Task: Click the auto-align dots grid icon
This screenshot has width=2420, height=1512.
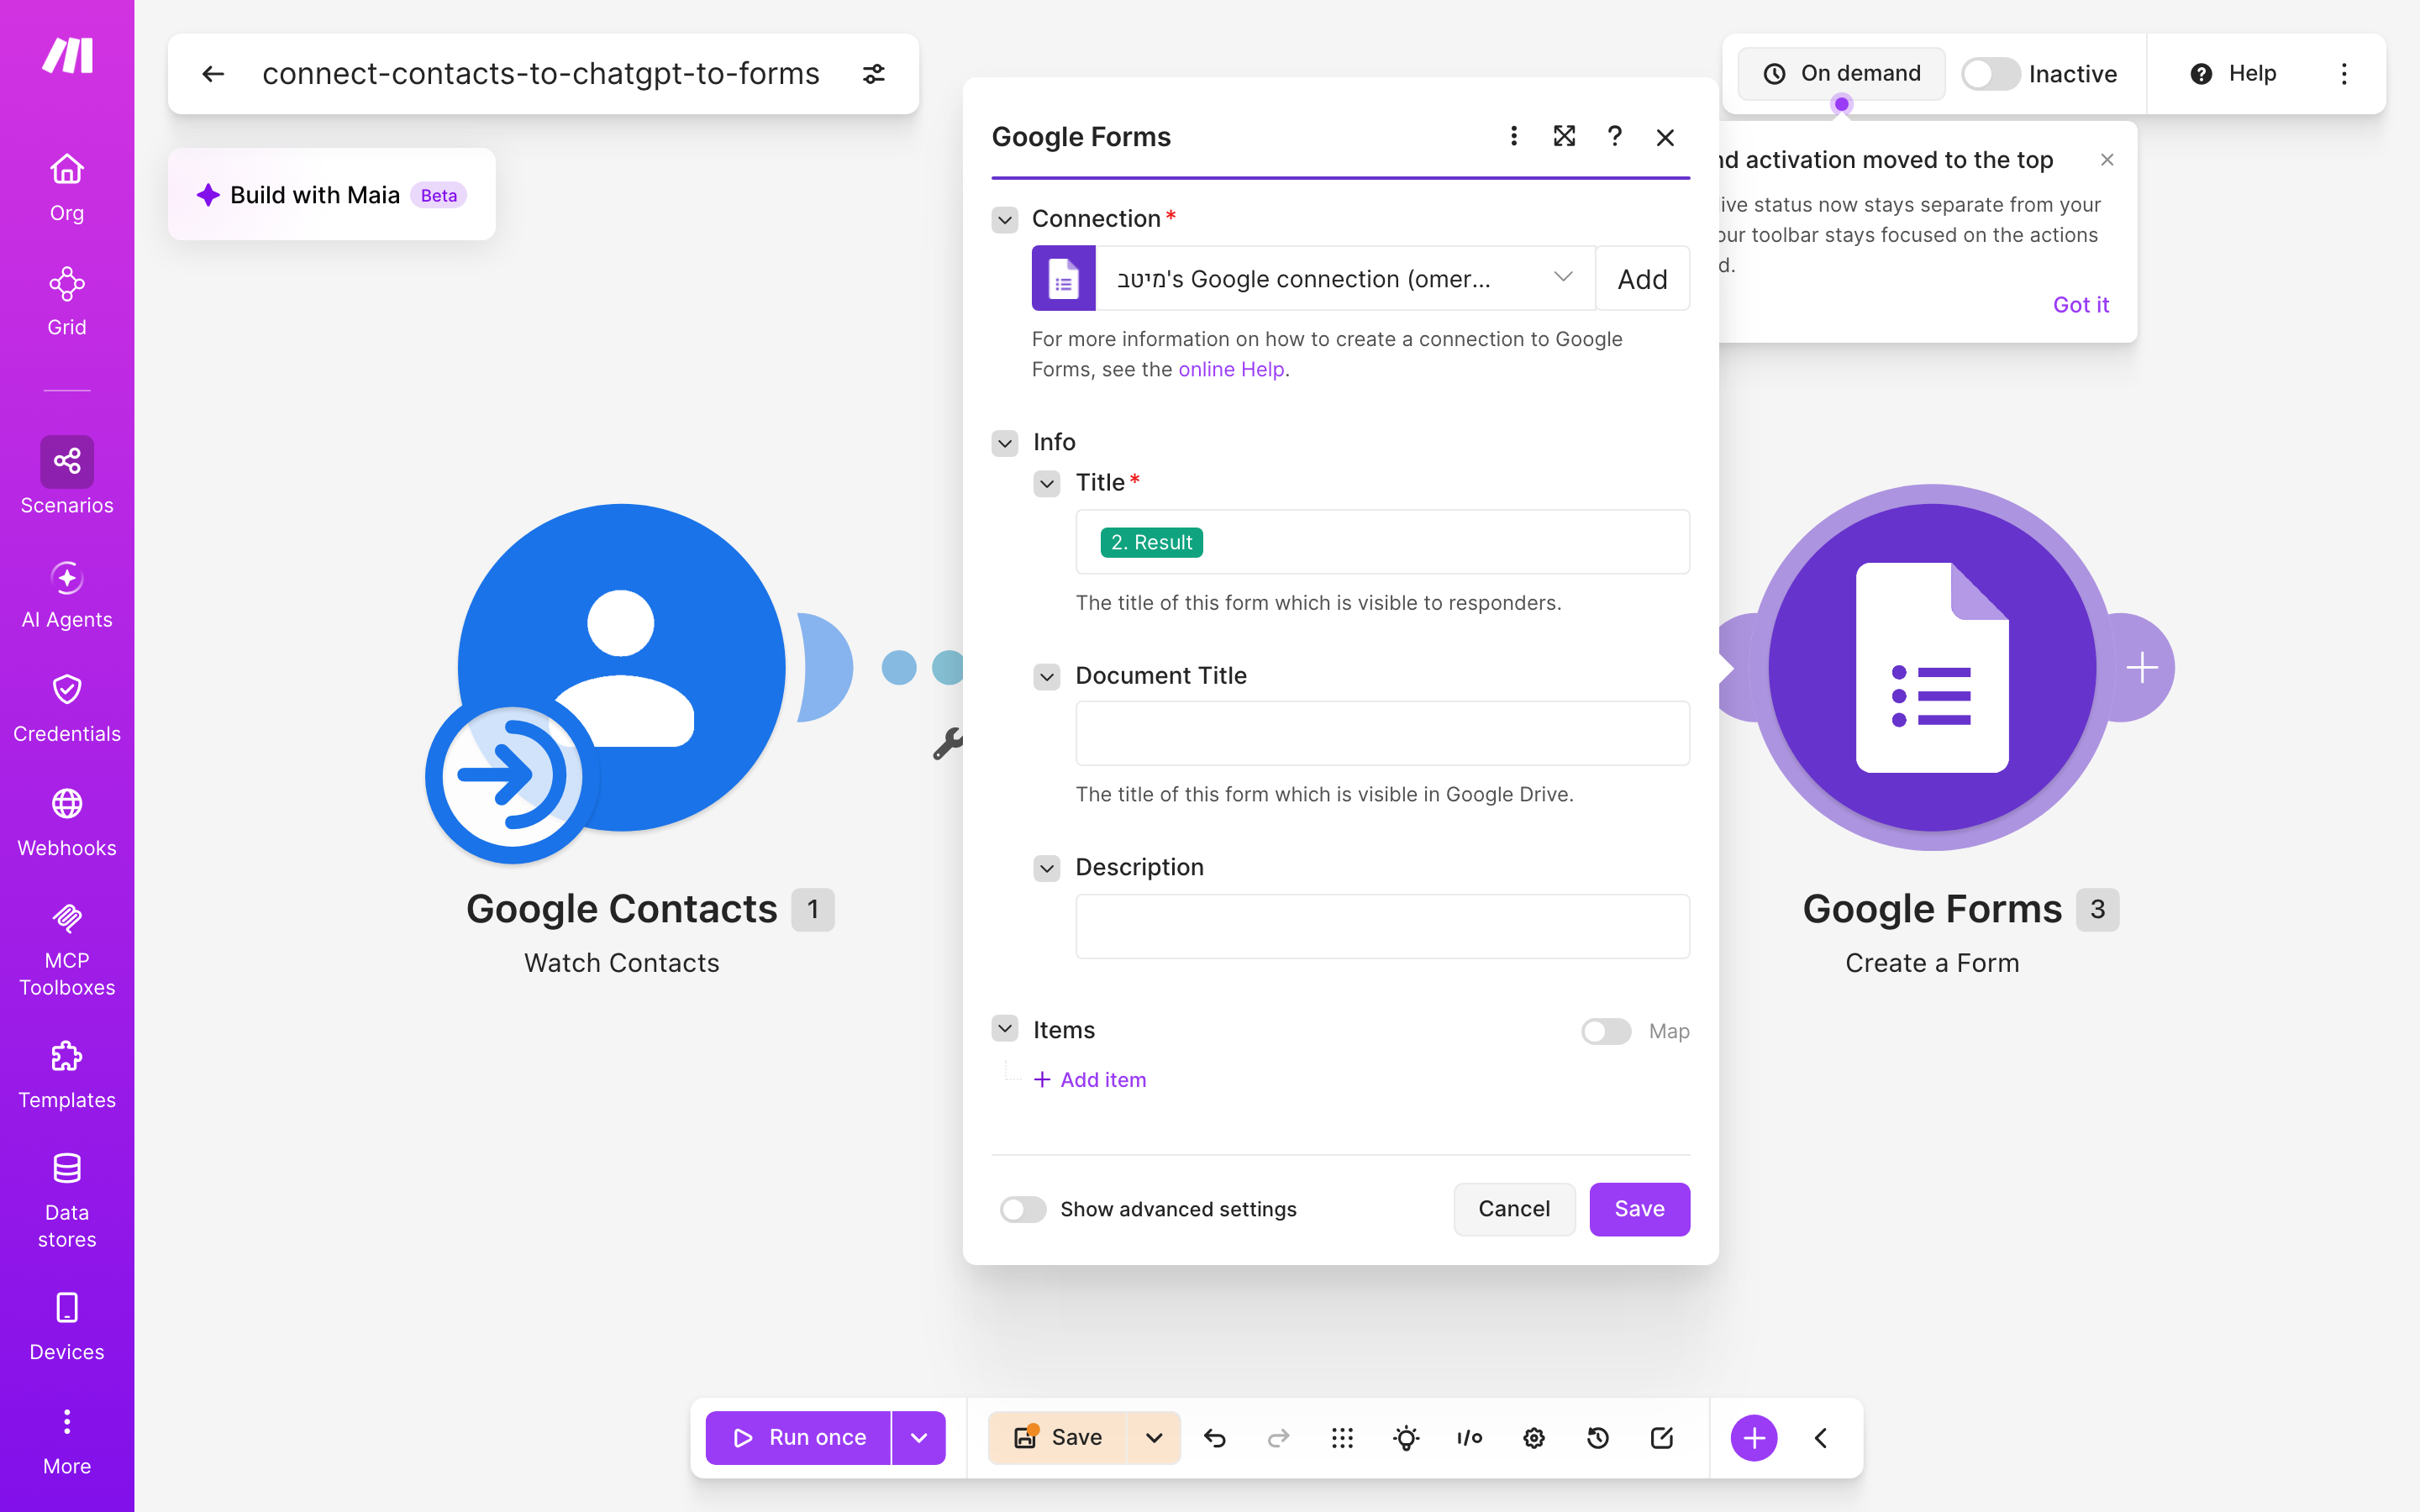Action: click(1342, 1438)
